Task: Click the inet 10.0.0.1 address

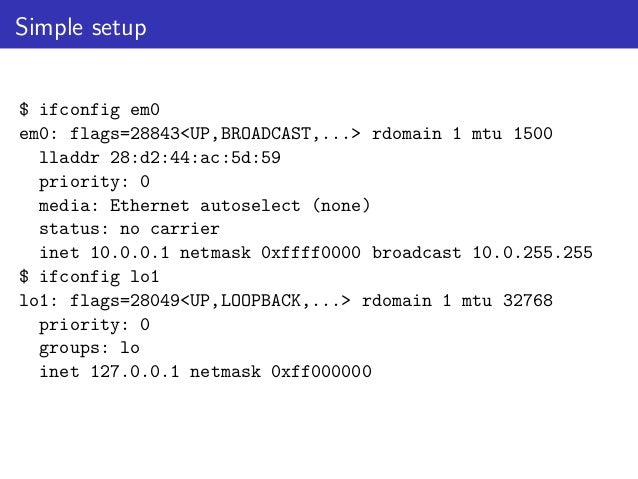Action: pos(104,253)
